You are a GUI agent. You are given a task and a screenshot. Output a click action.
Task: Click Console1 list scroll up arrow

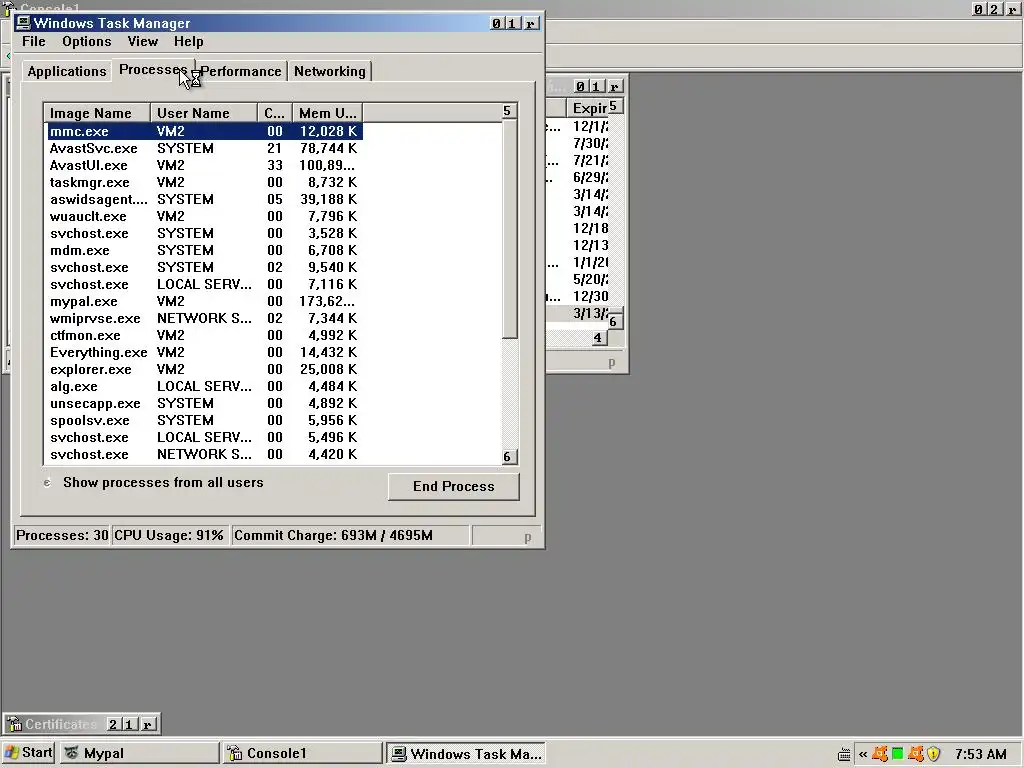coord(616,106)
